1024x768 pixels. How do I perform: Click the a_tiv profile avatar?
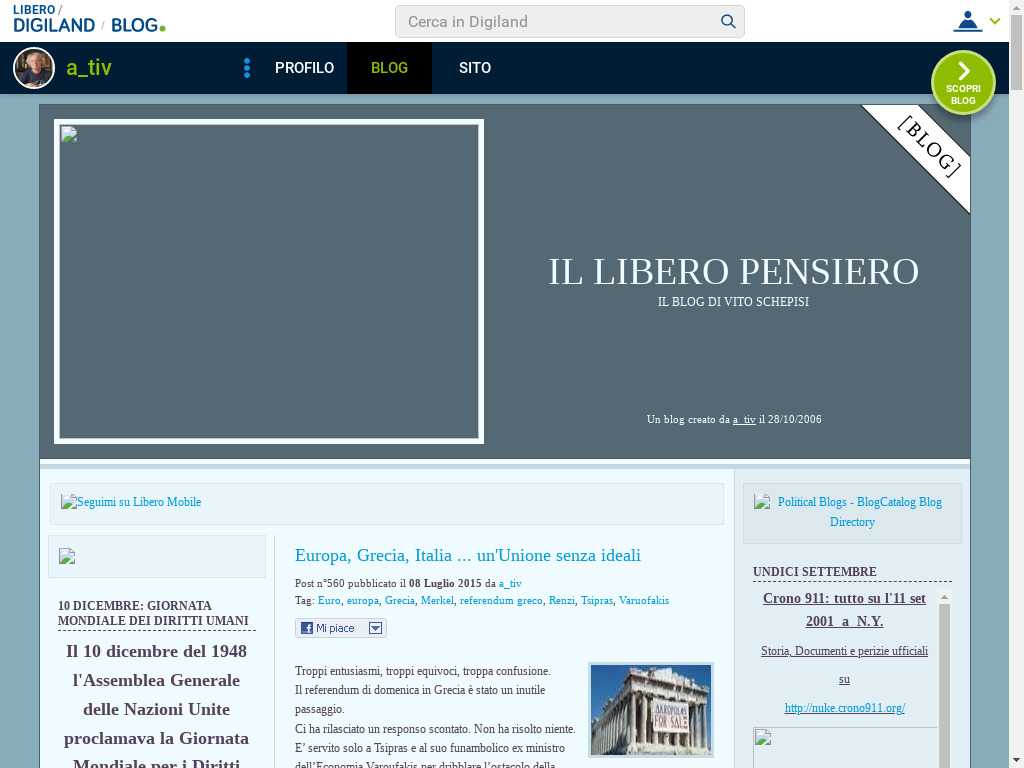[x=34, y=68]
